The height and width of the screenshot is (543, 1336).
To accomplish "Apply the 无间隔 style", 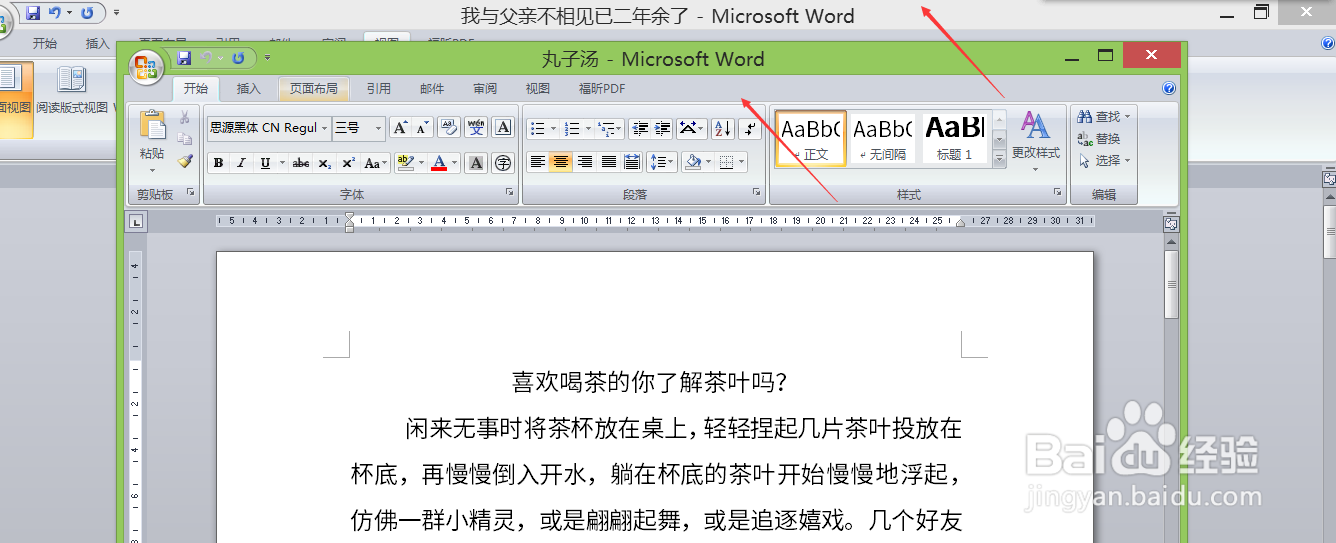I will click(x=883, y=138).
